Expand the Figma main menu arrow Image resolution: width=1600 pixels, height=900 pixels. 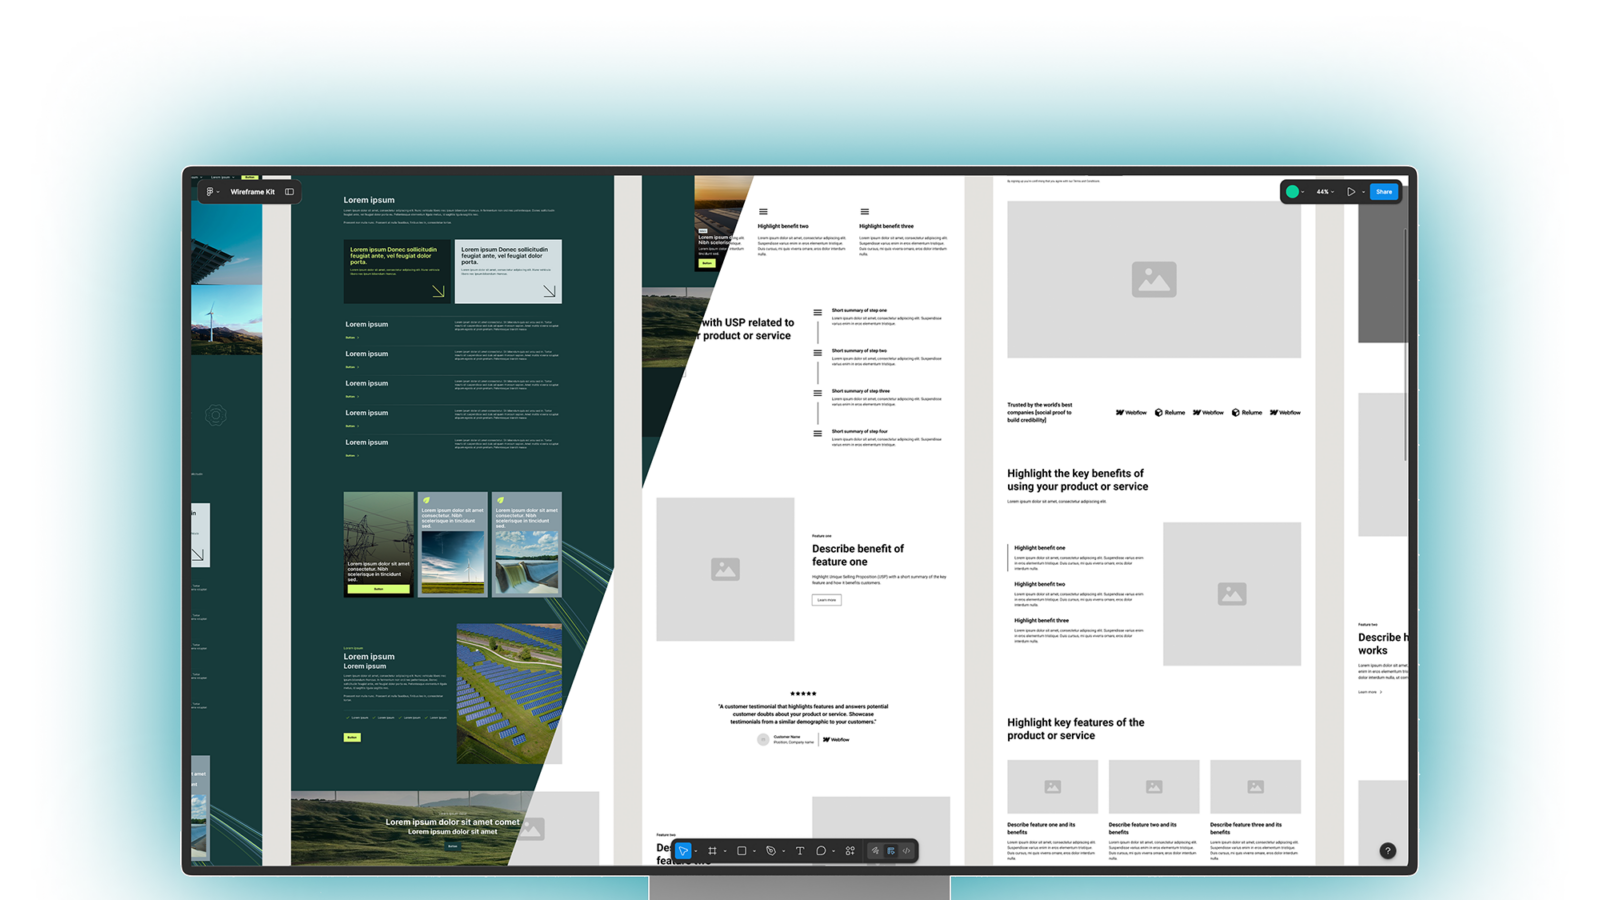pyautogui.click(x=218, y=192)
